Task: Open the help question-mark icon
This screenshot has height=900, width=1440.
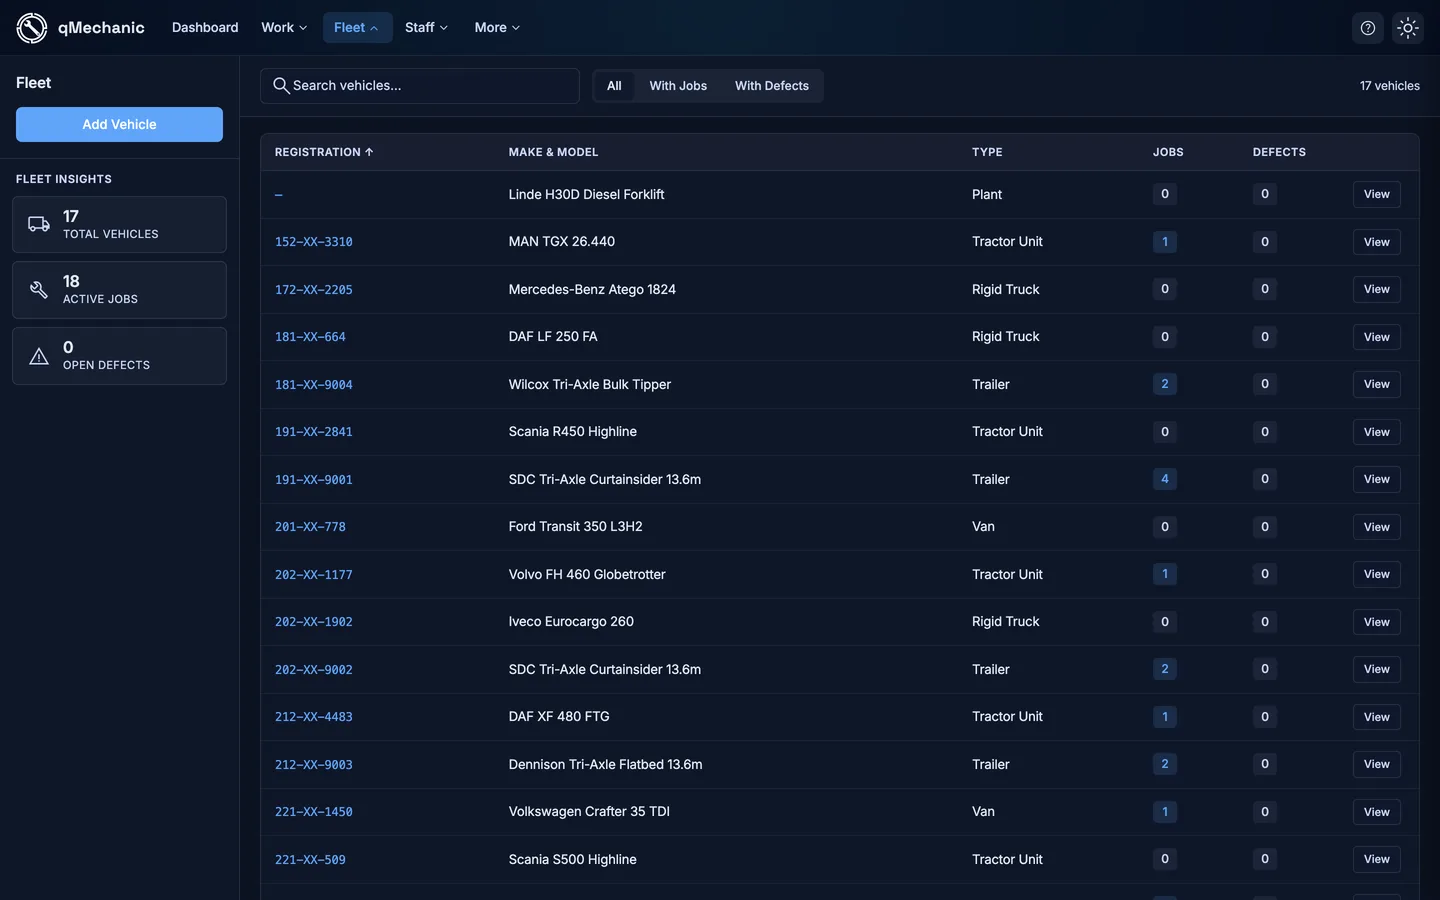Action: (x=1368, y=28)
